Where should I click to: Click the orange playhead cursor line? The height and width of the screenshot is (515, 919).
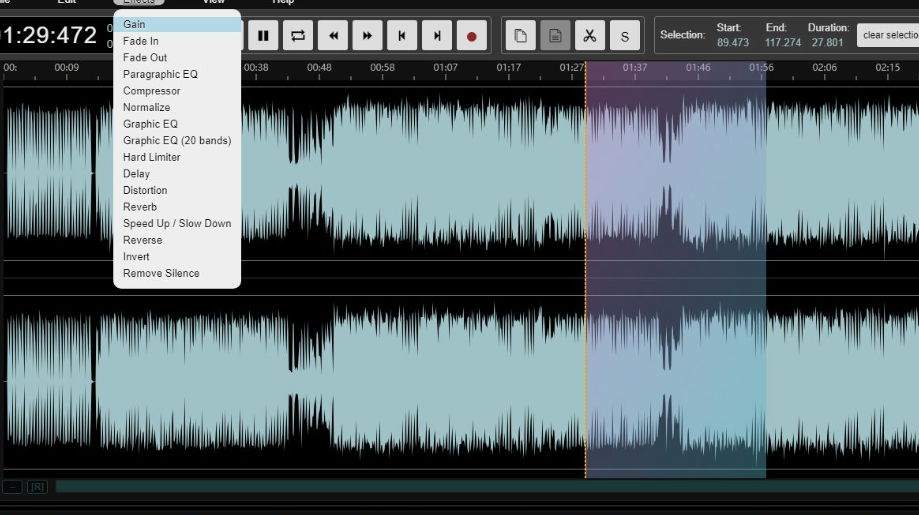point(585,270)
